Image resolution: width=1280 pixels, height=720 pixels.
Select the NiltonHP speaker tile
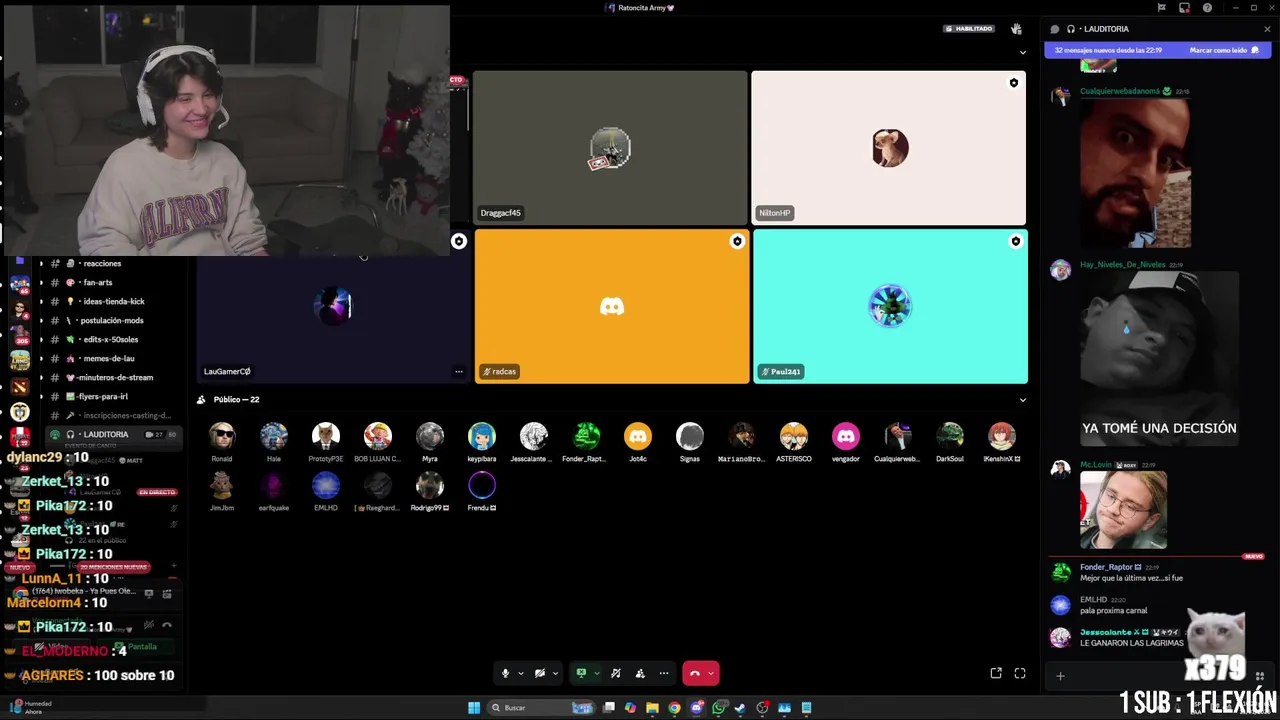(x=889, y=148)
